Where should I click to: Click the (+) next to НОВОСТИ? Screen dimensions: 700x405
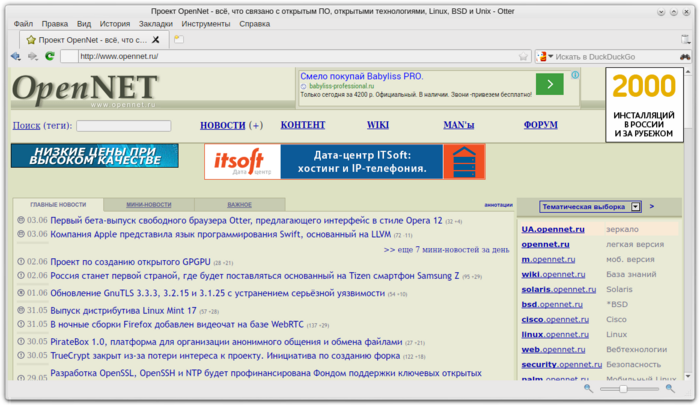click(256, 125)
